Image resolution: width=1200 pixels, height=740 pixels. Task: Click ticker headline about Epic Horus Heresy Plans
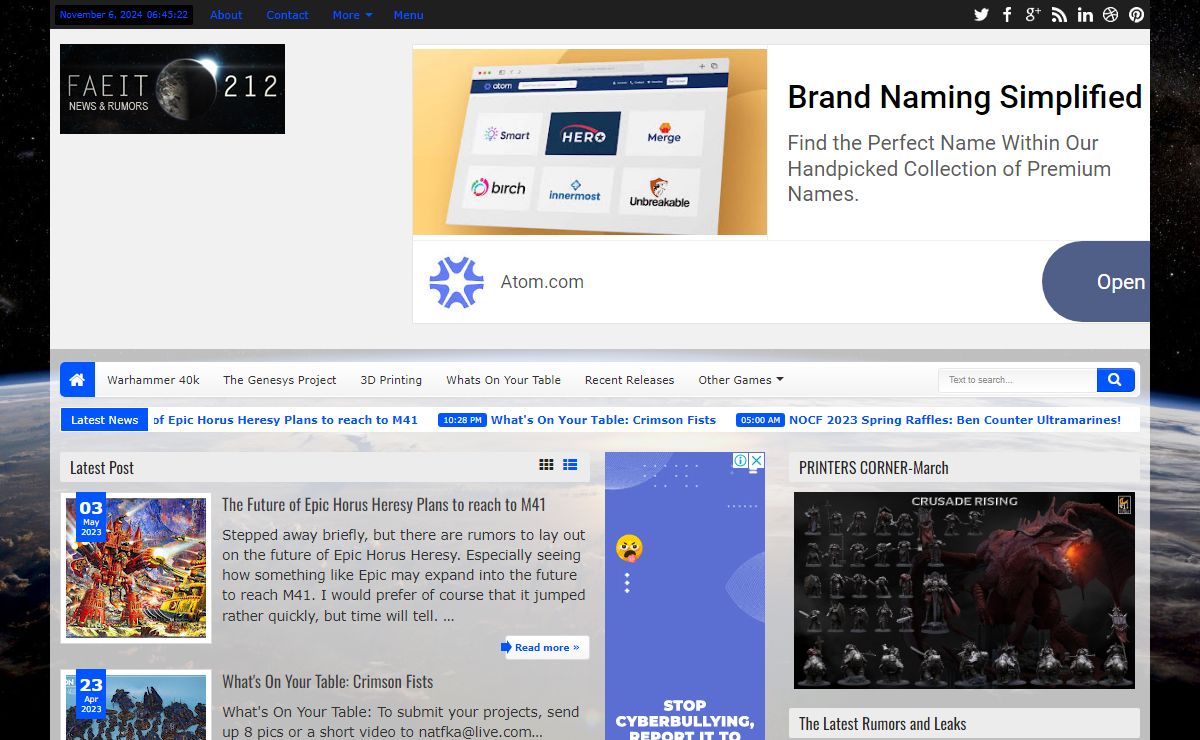coord(285,420)
